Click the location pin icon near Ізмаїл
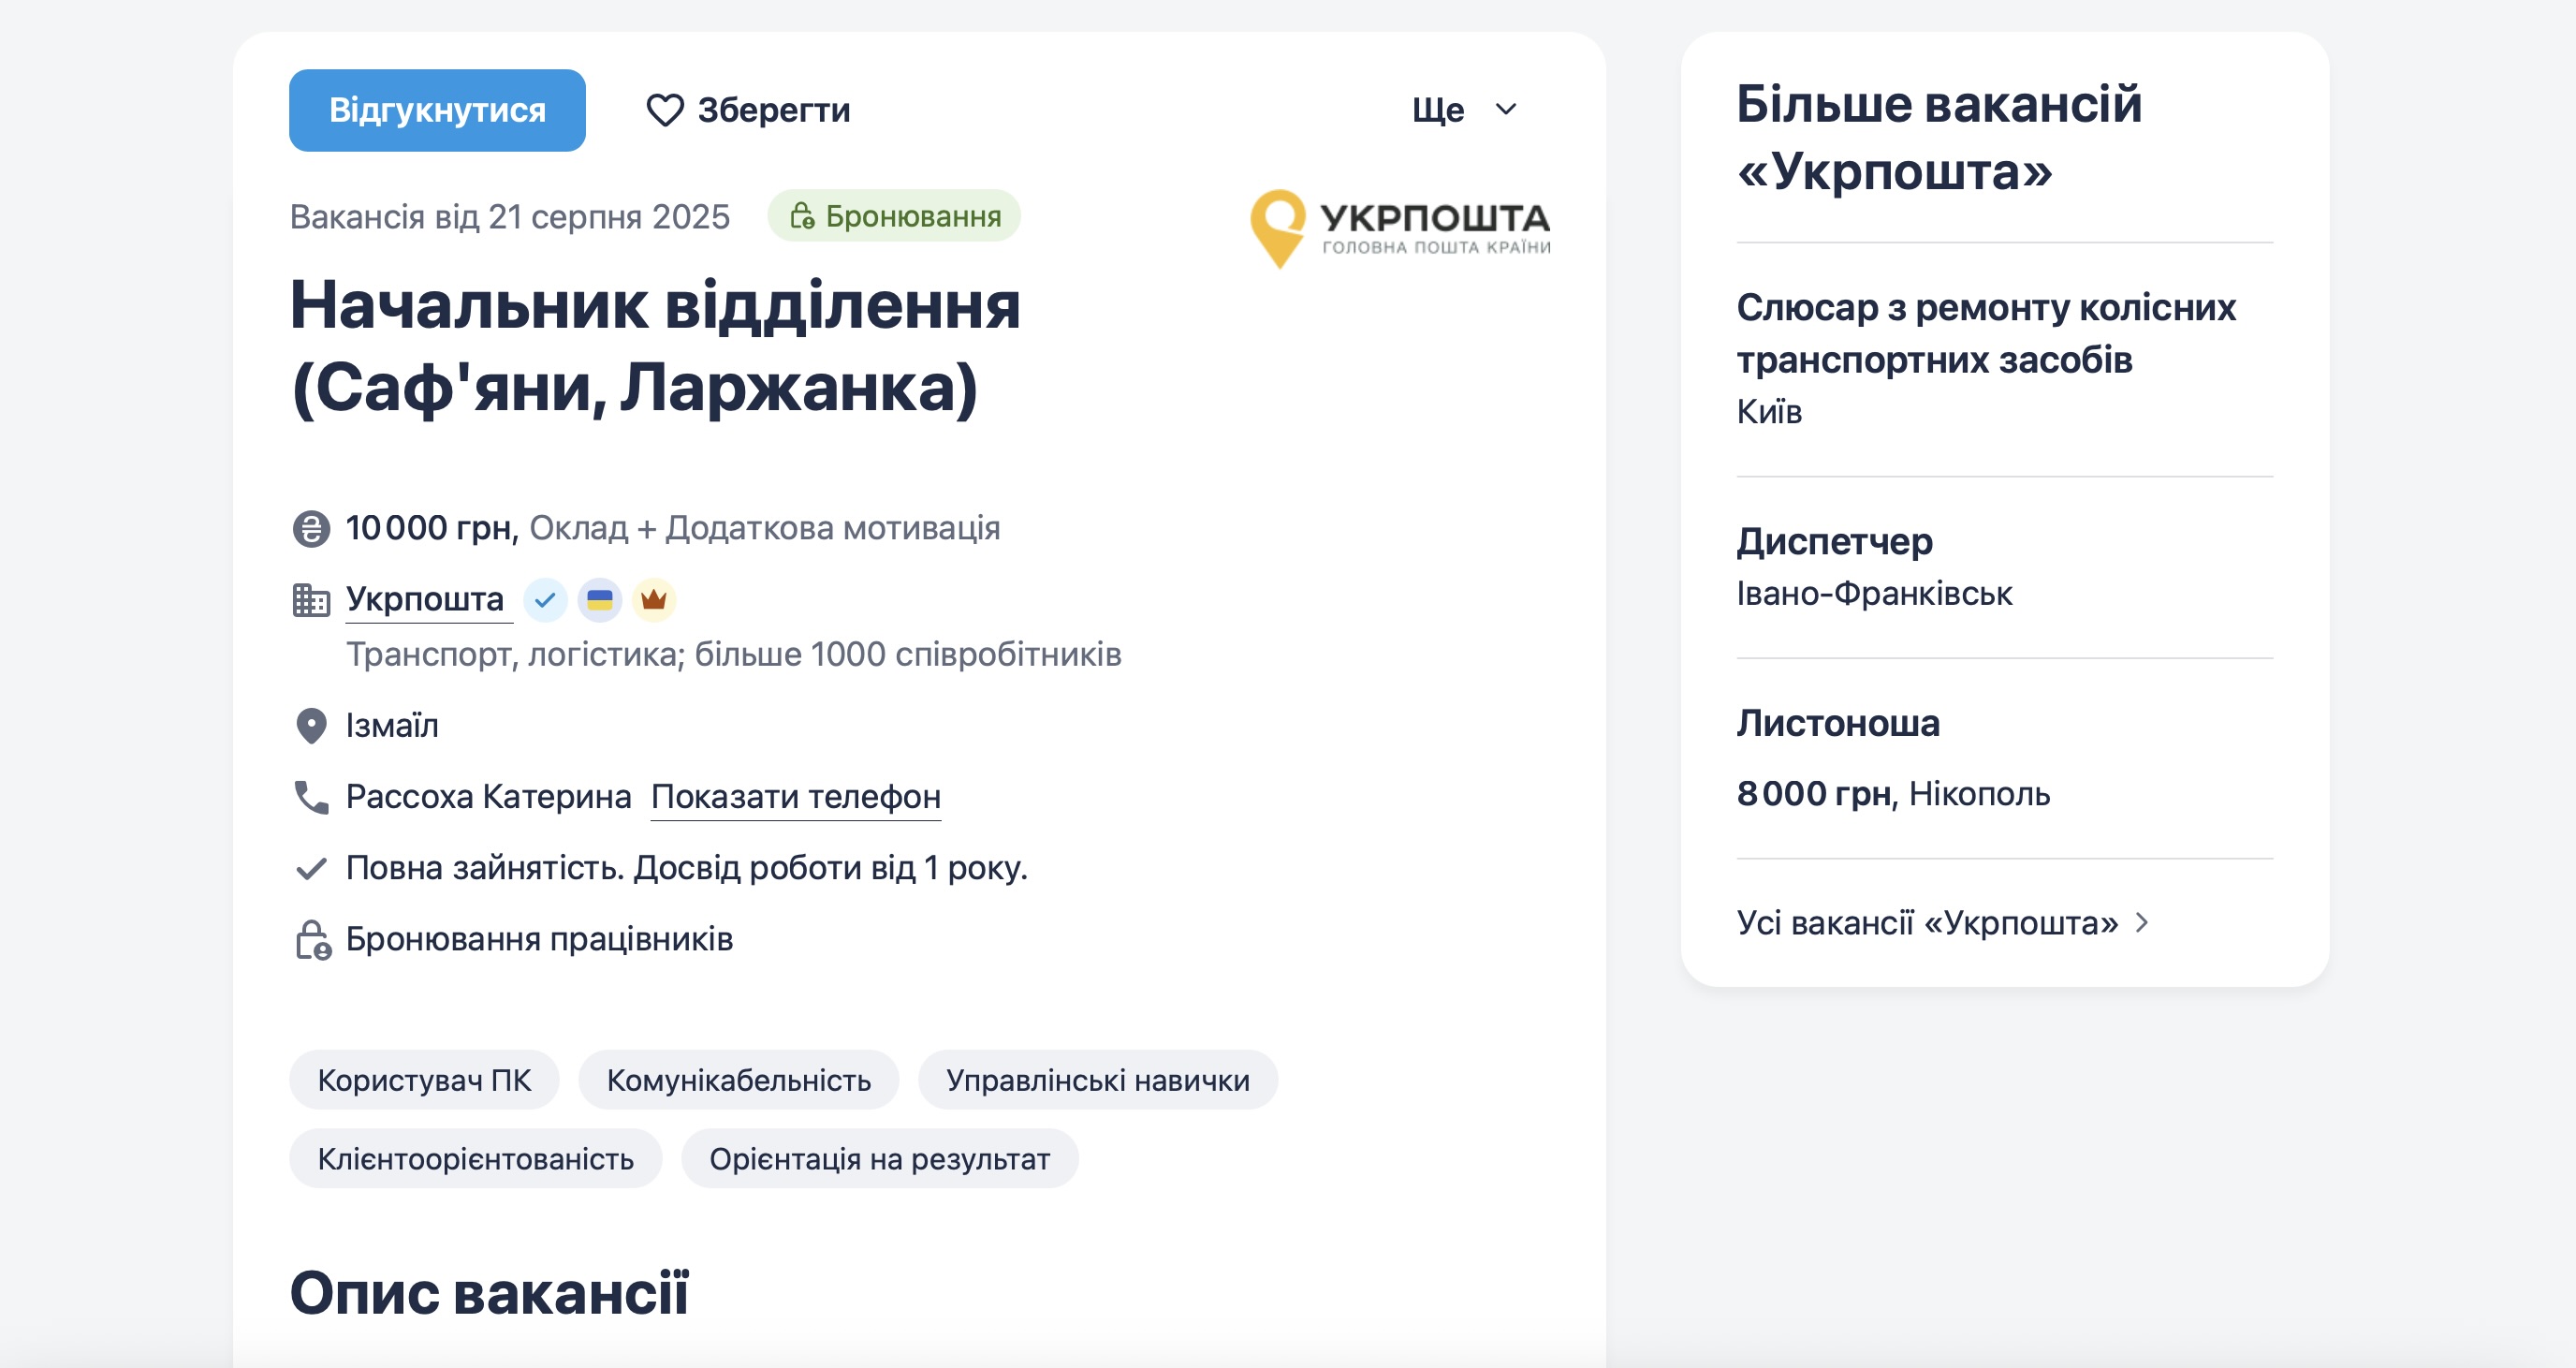 (311, 726)
